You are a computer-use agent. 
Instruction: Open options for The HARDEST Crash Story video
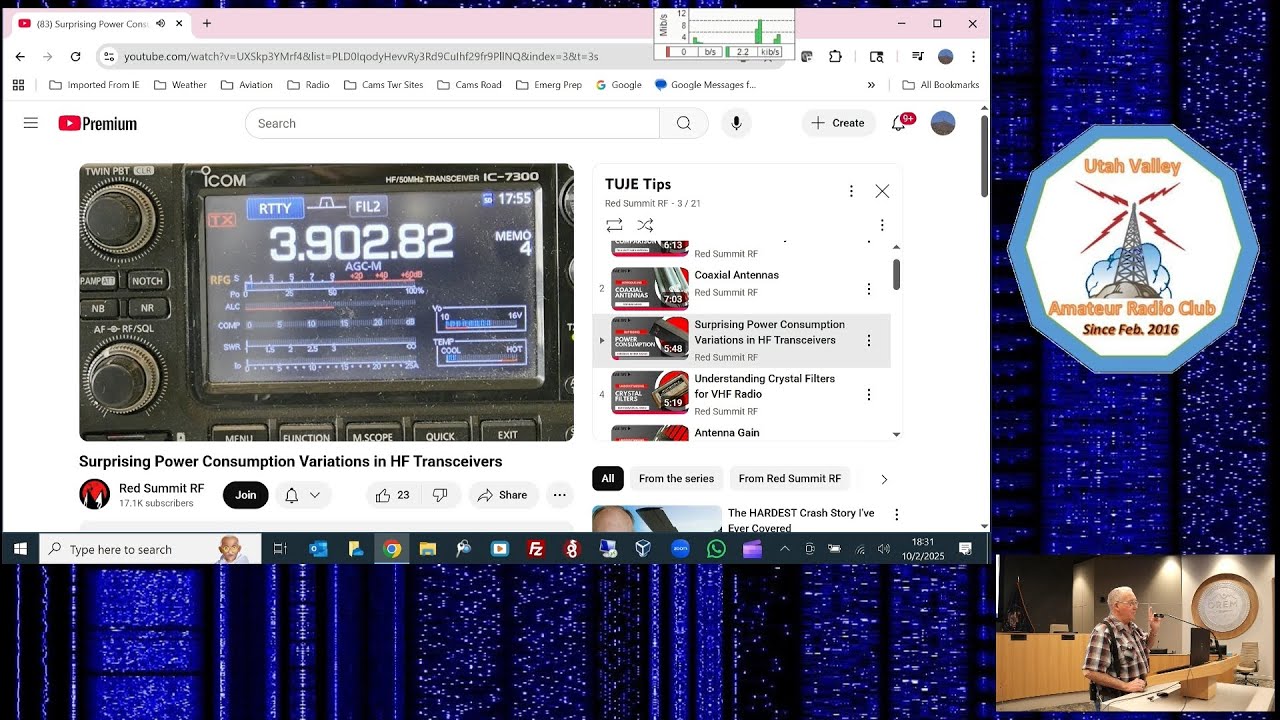point(896,514)
